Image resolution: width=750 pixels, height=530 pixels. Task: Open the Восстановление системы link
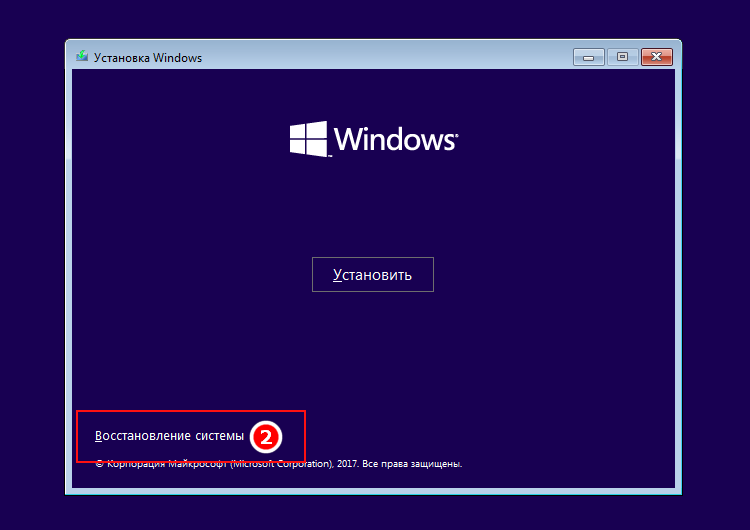tap(169, 436)
